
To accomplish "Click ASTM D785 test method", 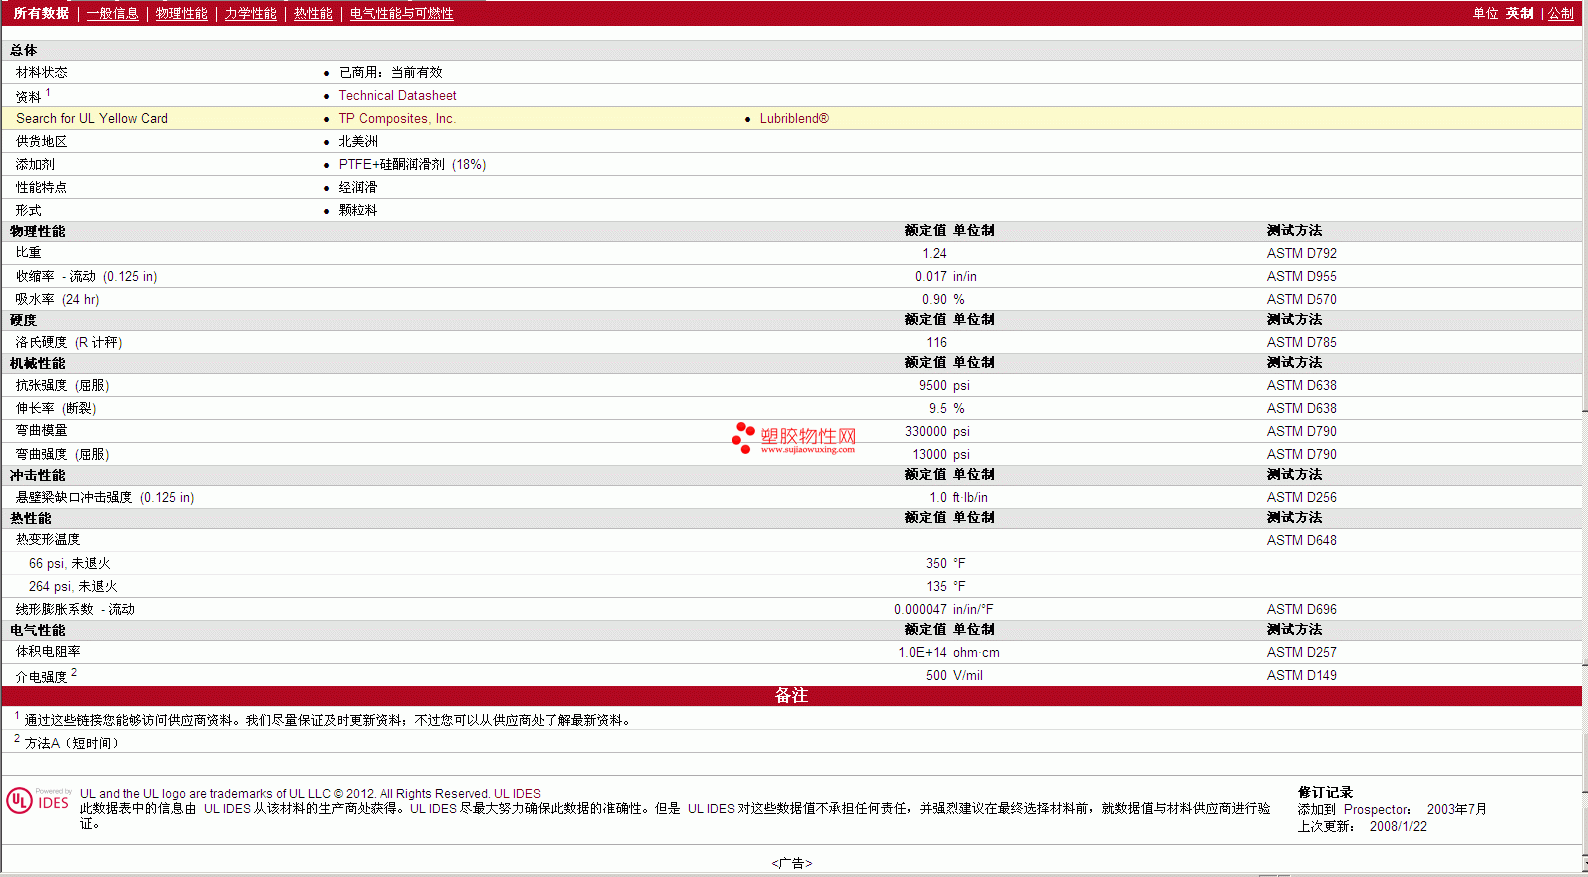I will (x=1301, y=342).
